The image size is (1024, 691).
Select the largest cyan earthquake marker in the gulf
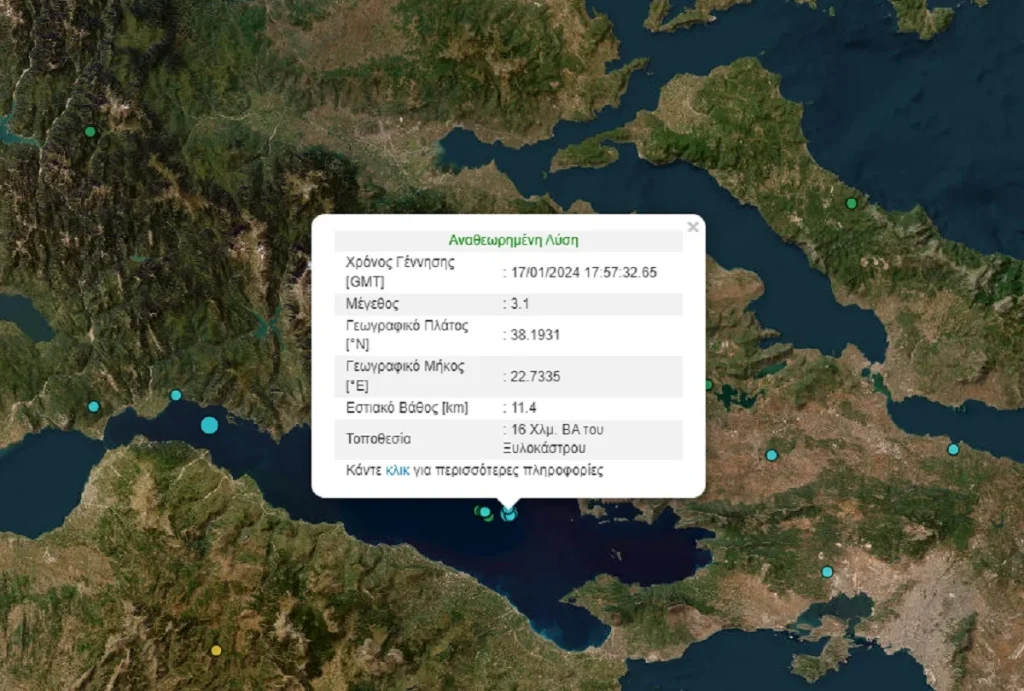[x=209, y=425]
